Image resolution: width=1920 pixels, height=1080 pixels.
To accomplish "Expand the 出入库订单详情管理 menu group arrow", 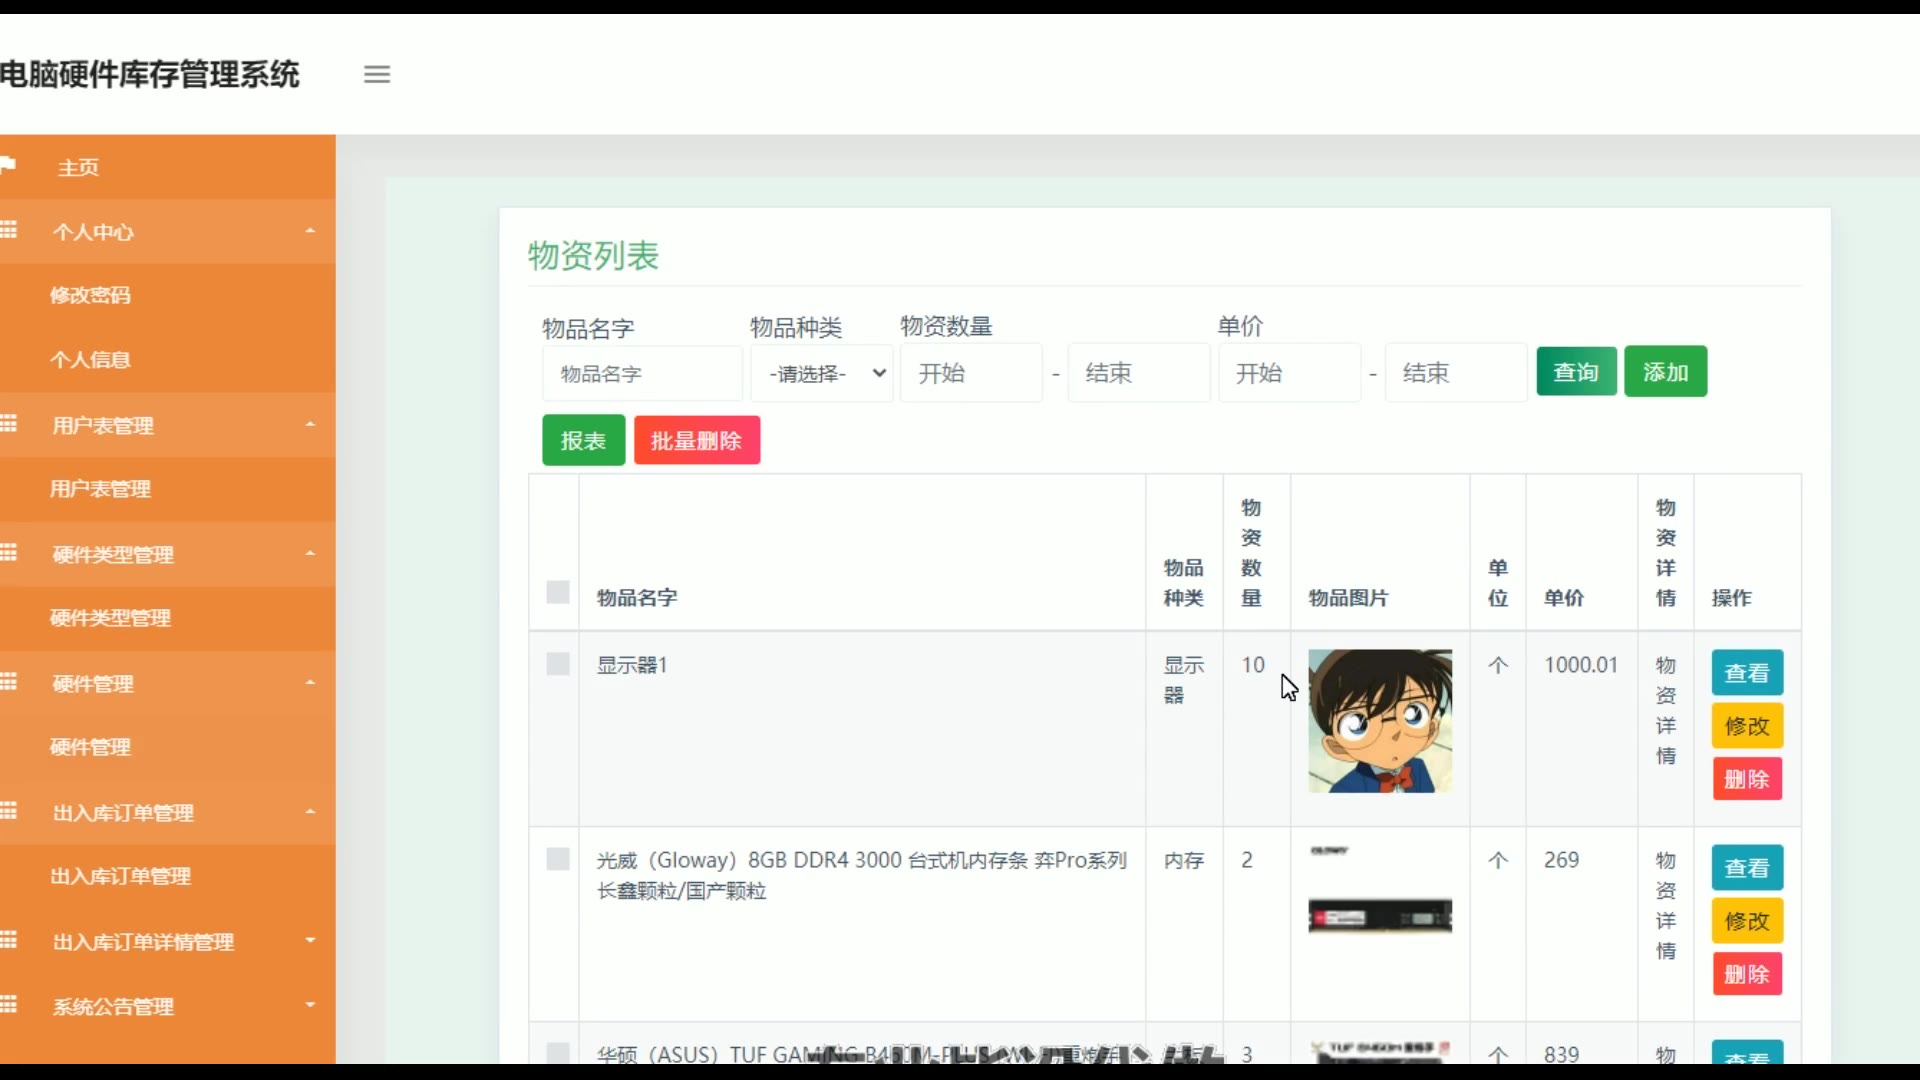I will pos(310,940).
